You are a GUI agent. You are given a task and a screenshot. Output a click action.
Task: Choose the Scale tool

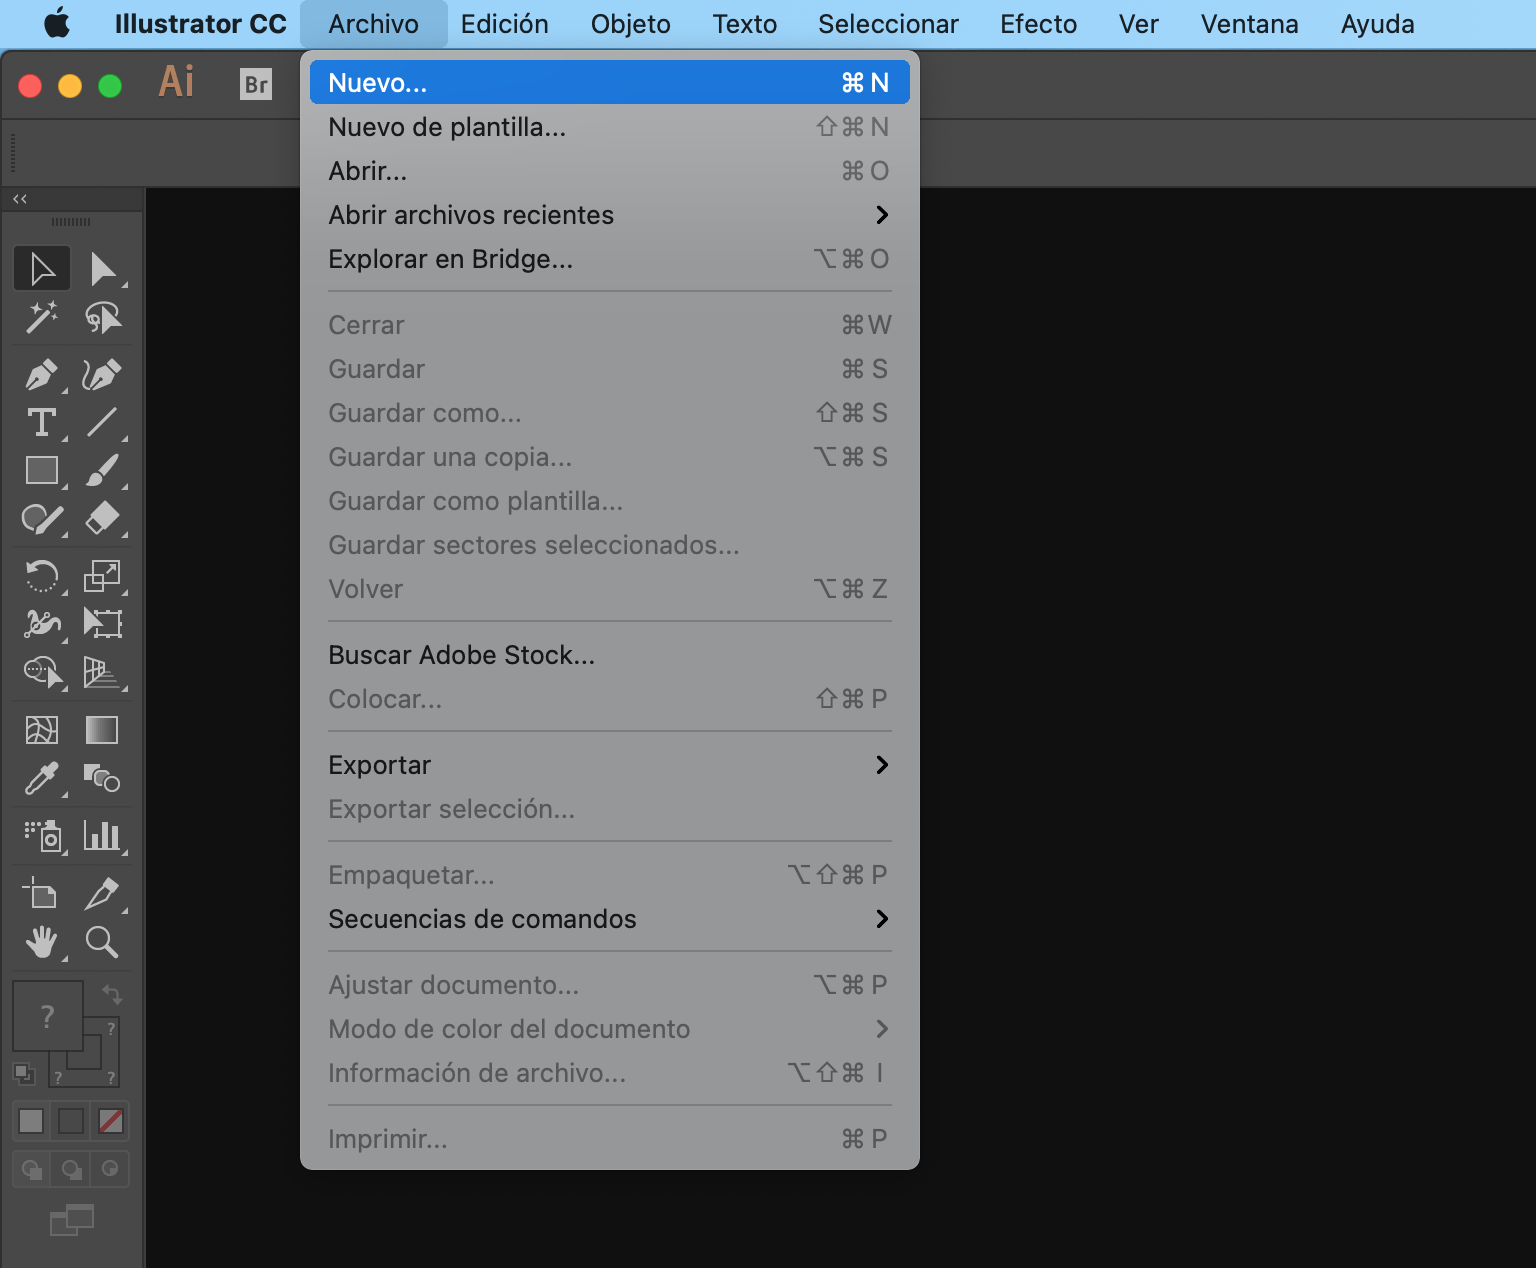click(102, 576)
